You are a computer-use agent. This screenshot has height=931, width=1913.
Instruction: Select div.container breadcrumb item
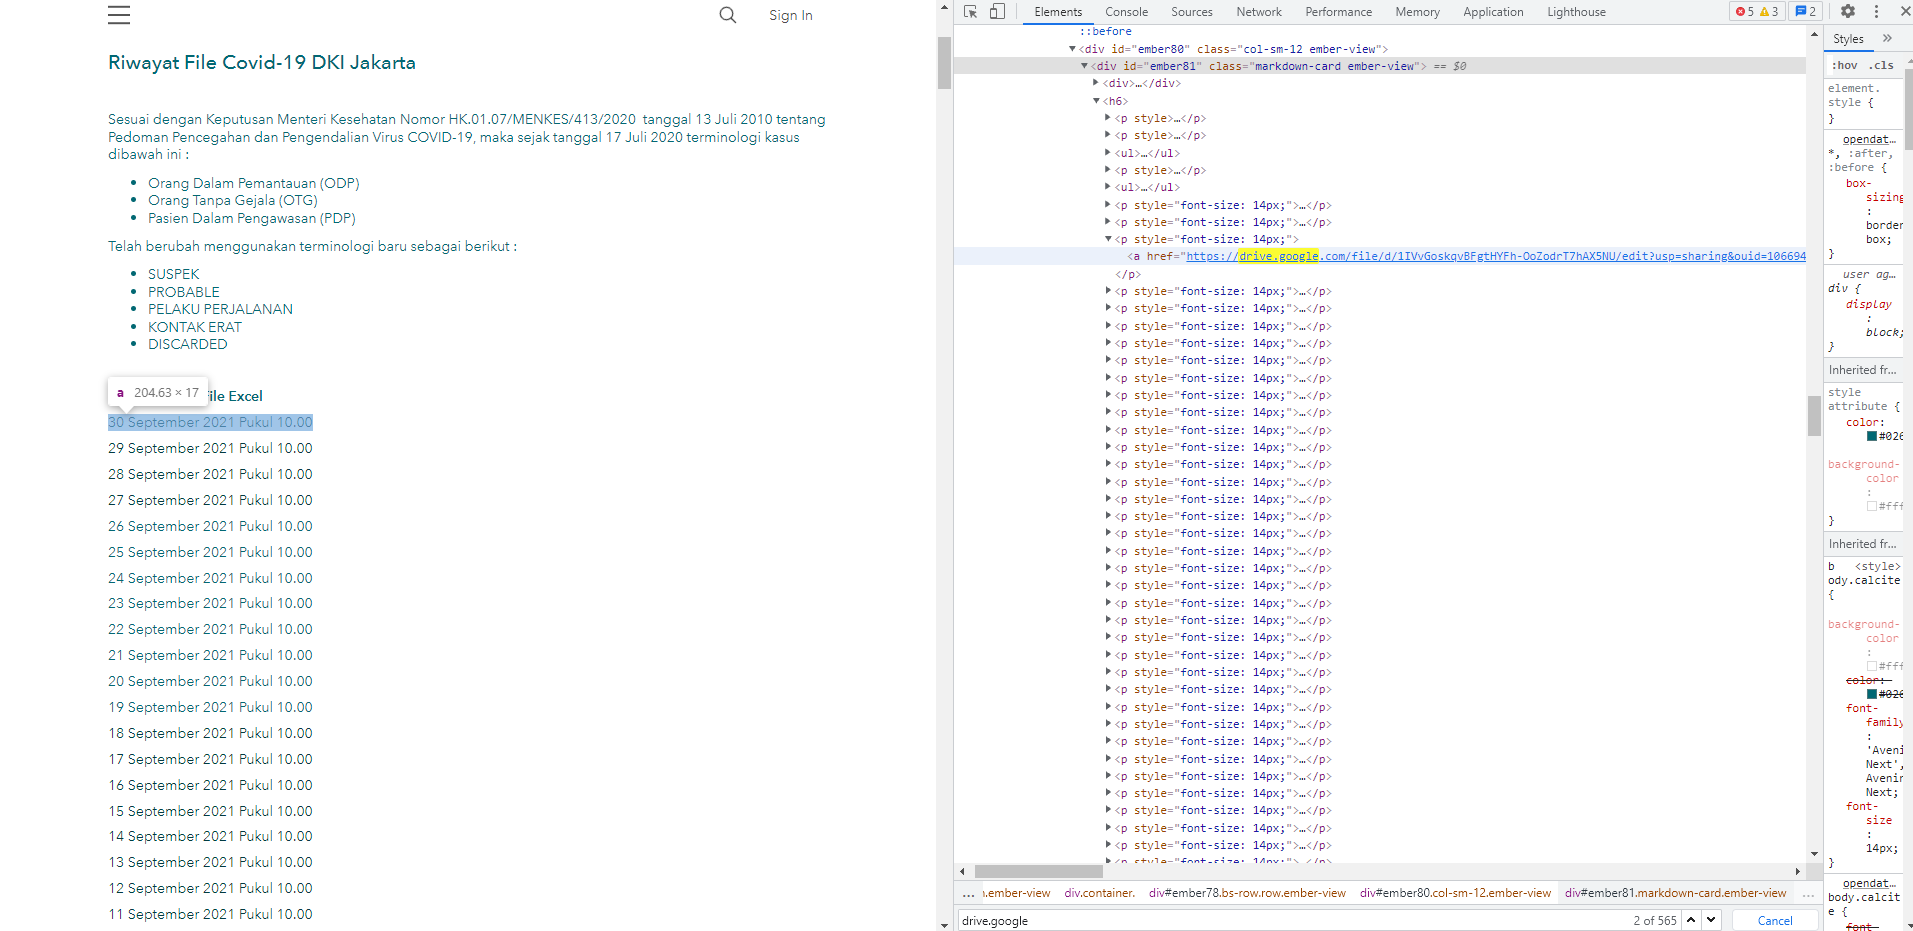[x=1099, y=893]
